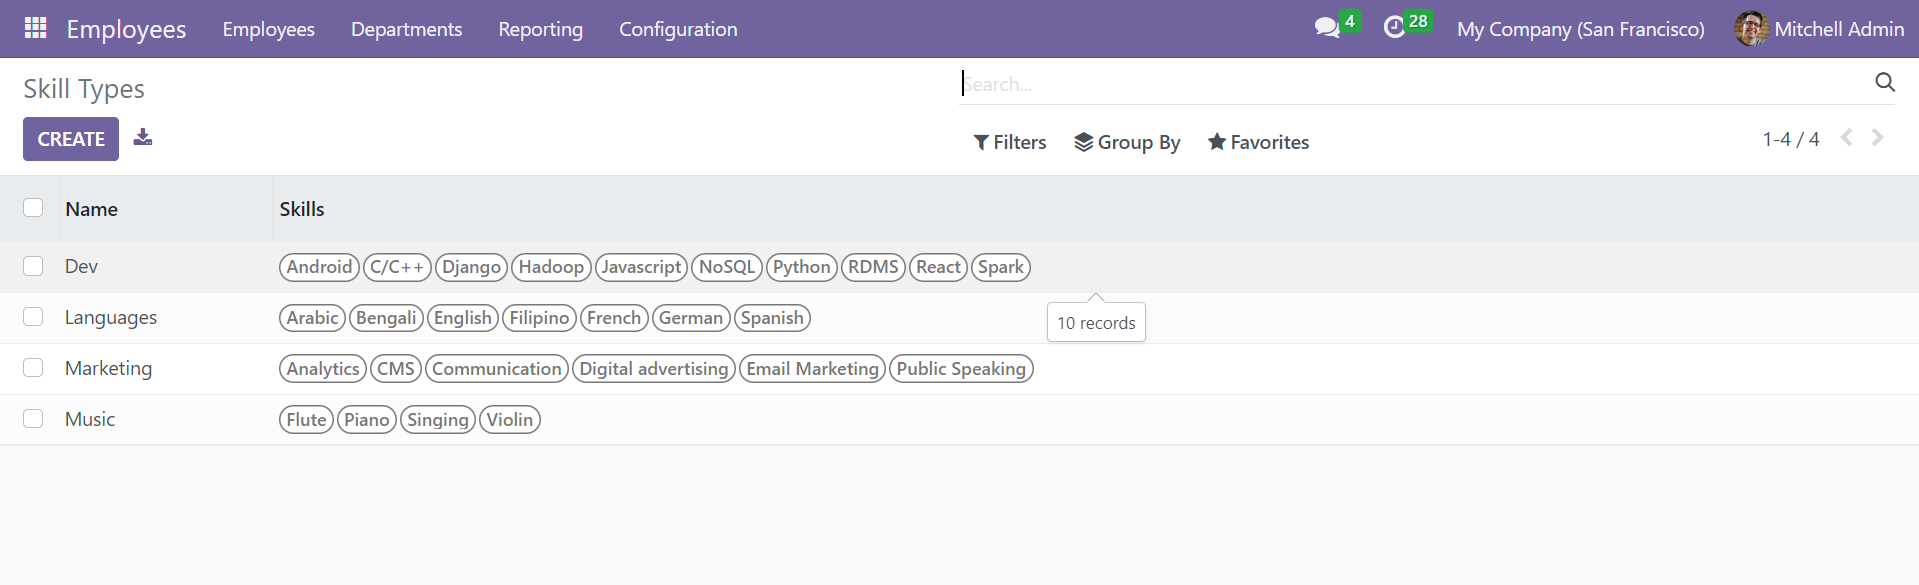Open the apps grid menu icon
1919x585 pixels.
point(36,28)
